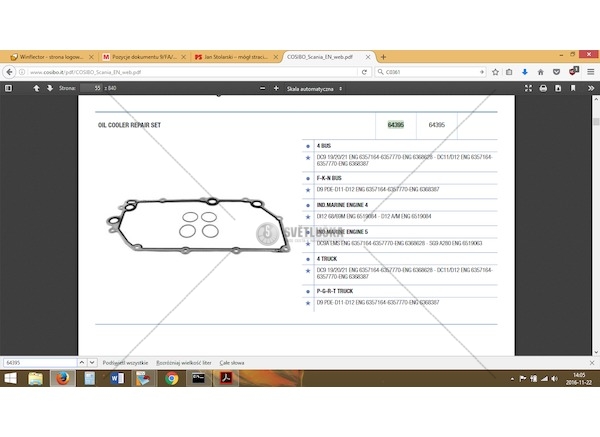This screenshot has width=600, height=437.
Task: Bookmark this page with star icon
Action: point(497,72)
